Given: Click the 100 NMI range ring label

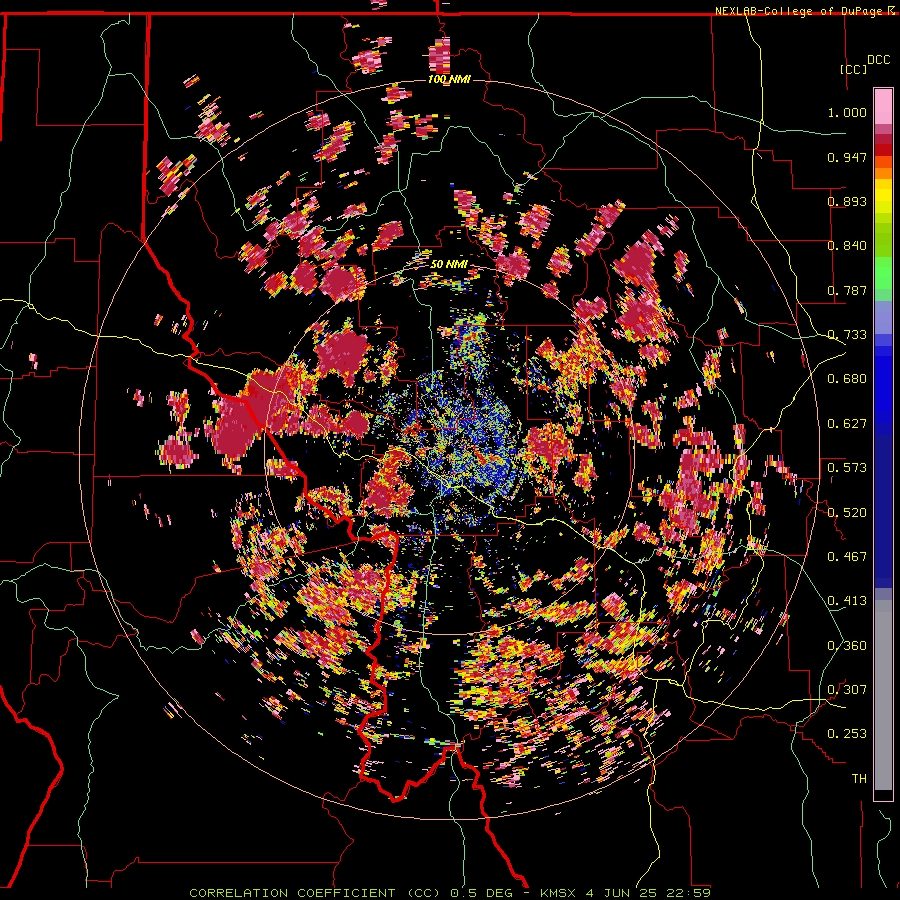Looking at the screenshot, I should pos(449,79).
